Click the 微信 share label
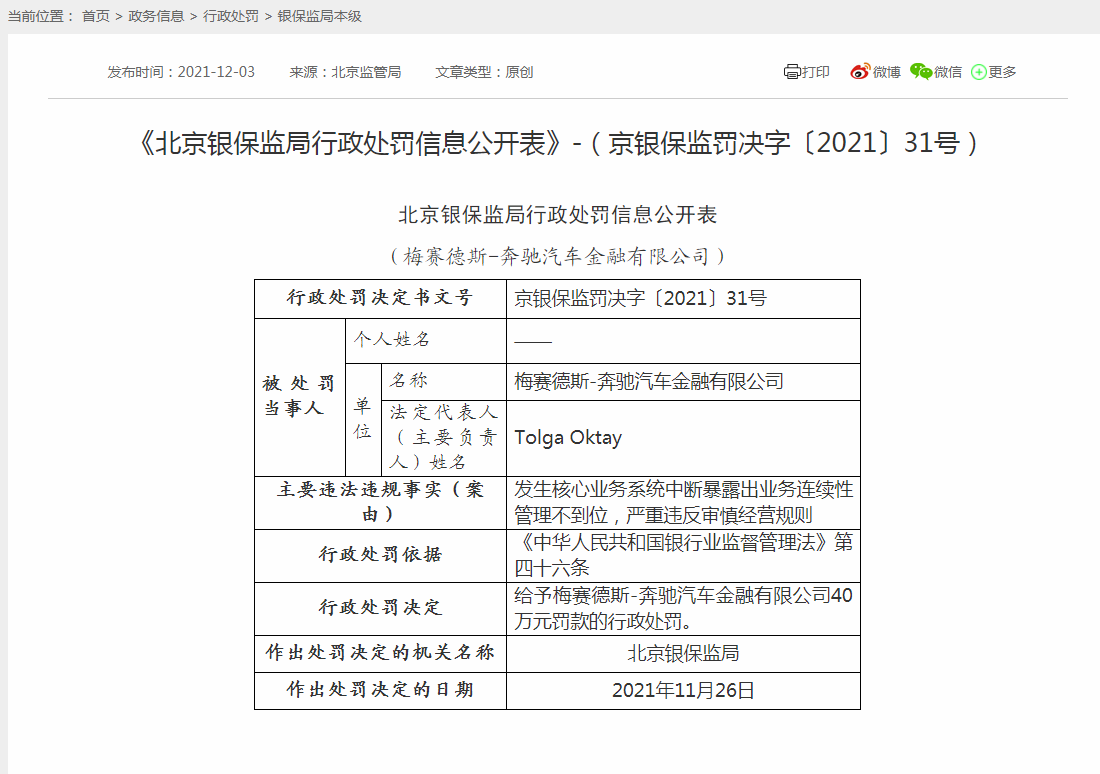1100x774 pixels. (x=948, y=72)
